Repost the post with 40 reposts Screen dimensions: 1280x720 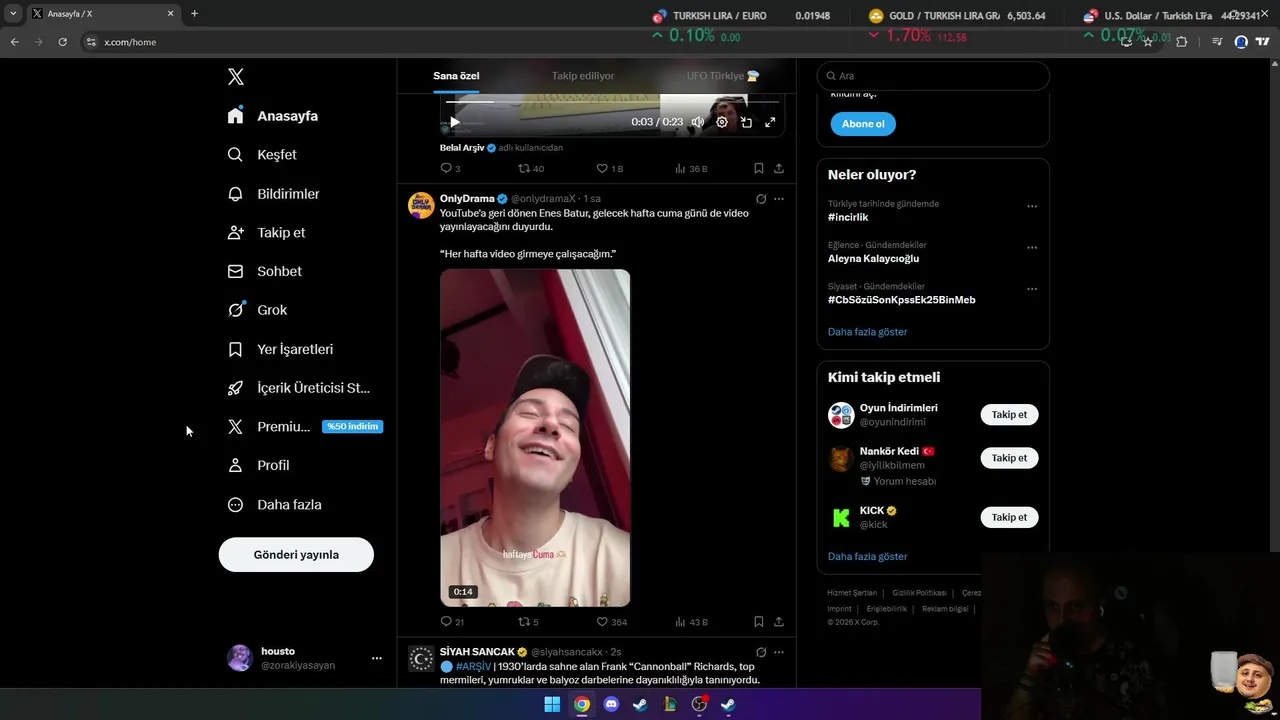[531, 169]
